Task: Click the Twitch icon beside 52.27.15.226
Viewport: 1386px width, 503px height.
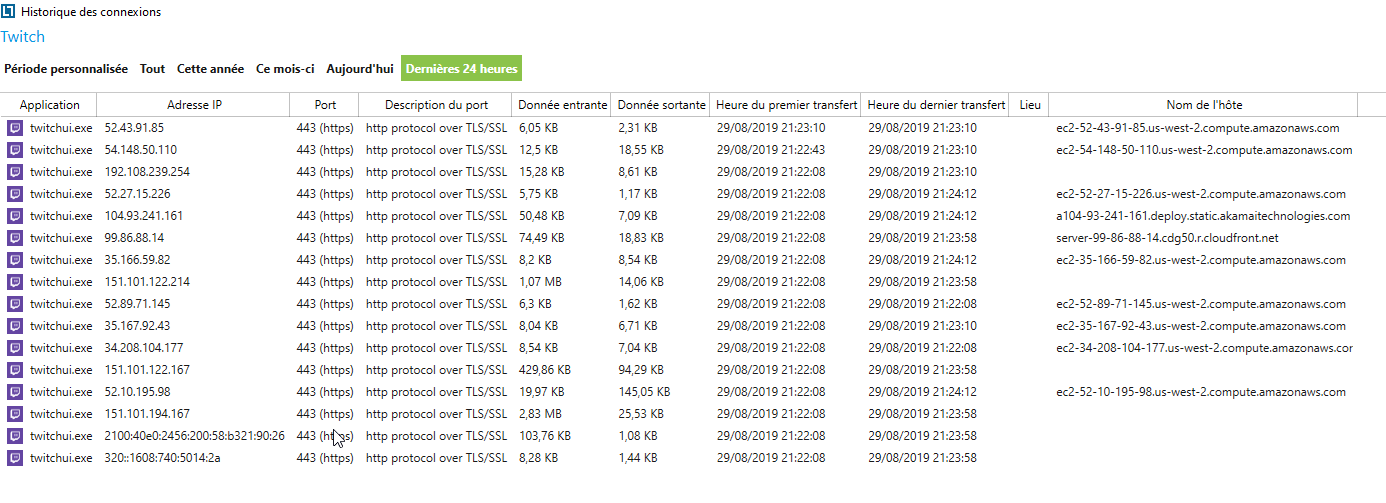Action: (x=14, y=194)
